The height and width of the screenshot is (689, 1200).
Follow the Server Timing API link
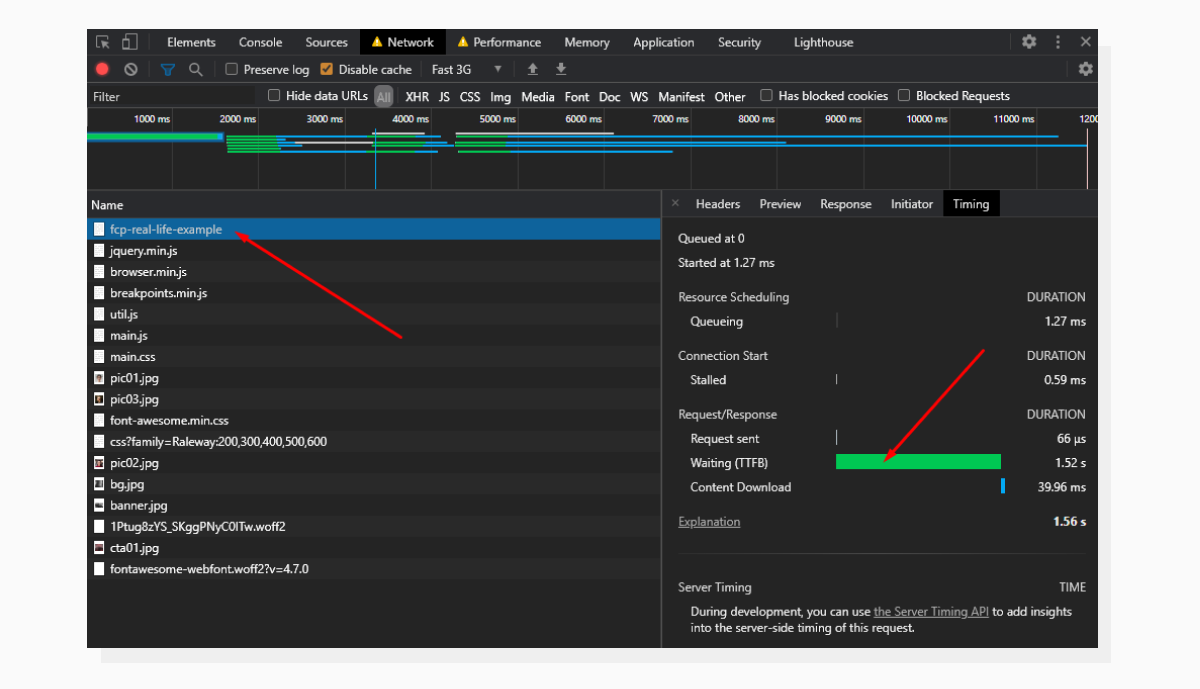point(930,611)
